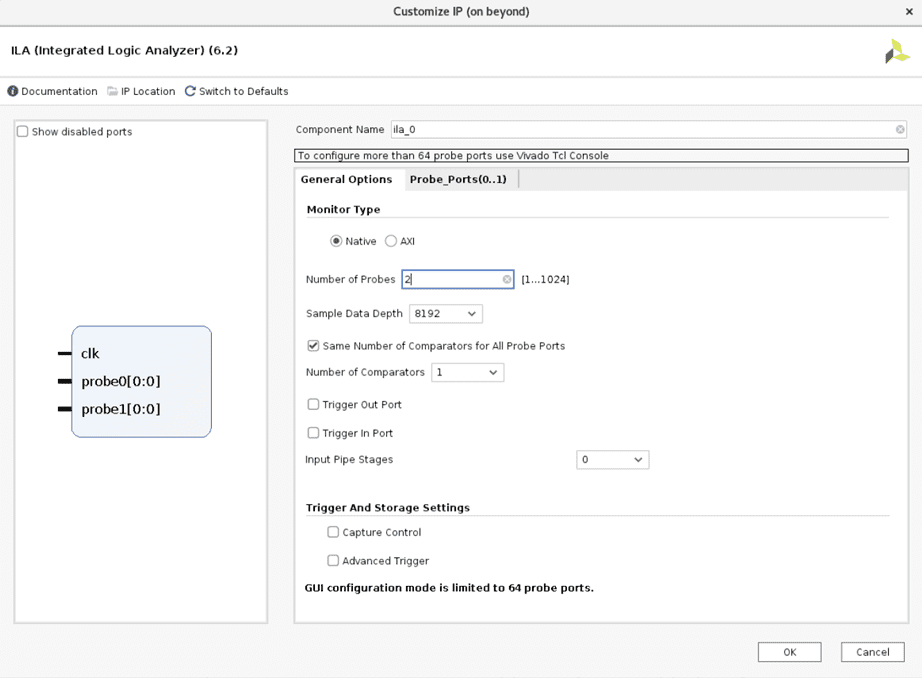Viewport: 922px width, 678px height.
Task: Click Switch to Defaults
Action: 243,91
